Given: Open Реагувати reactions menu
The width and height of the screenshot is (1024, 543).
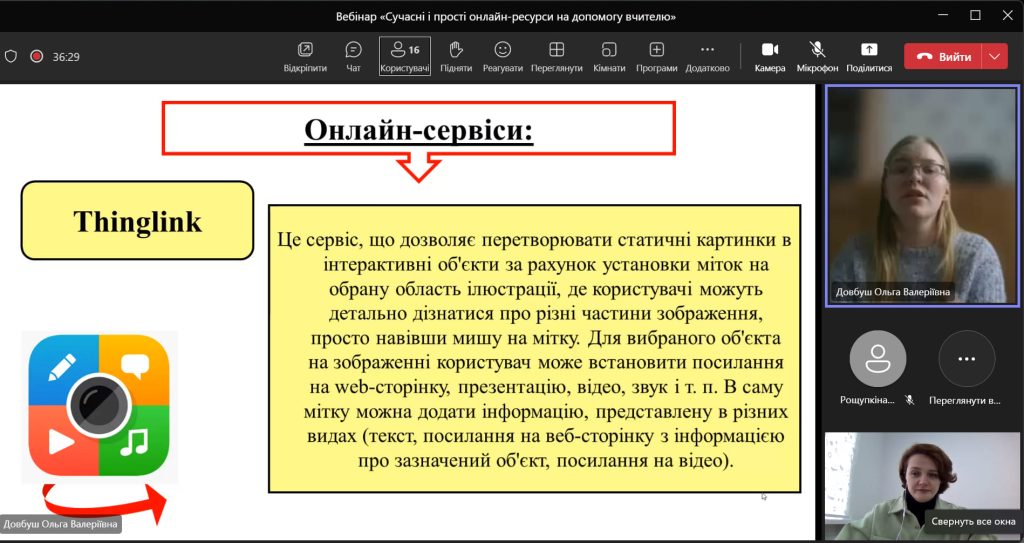Looking at the screenshot, I should tap(502, 57).
